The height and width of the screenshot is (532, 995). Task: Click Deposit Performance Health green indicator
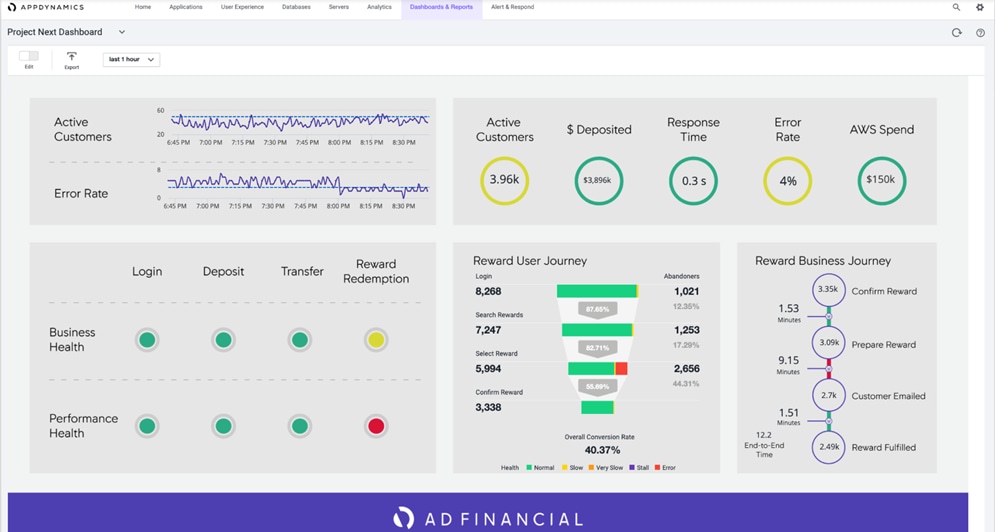[223, 426]
